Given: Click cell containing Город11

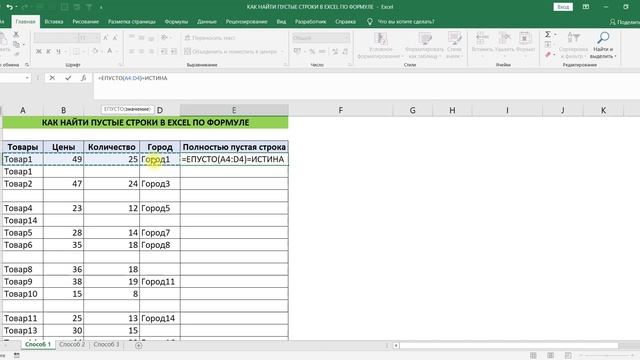Looking at the screenshot, I should pos(160,282).
